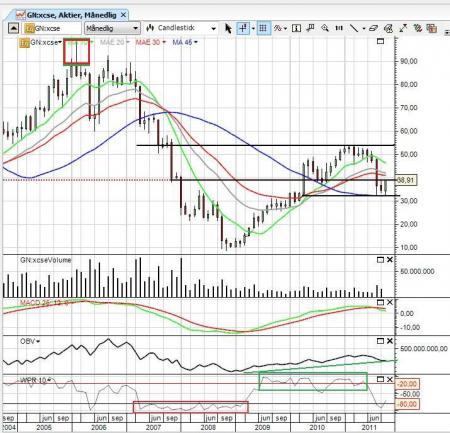The height and width of the screenshot is (433, 450).
Task: Expand the MAE 30 indicator menu
Action: pos(150,42)
